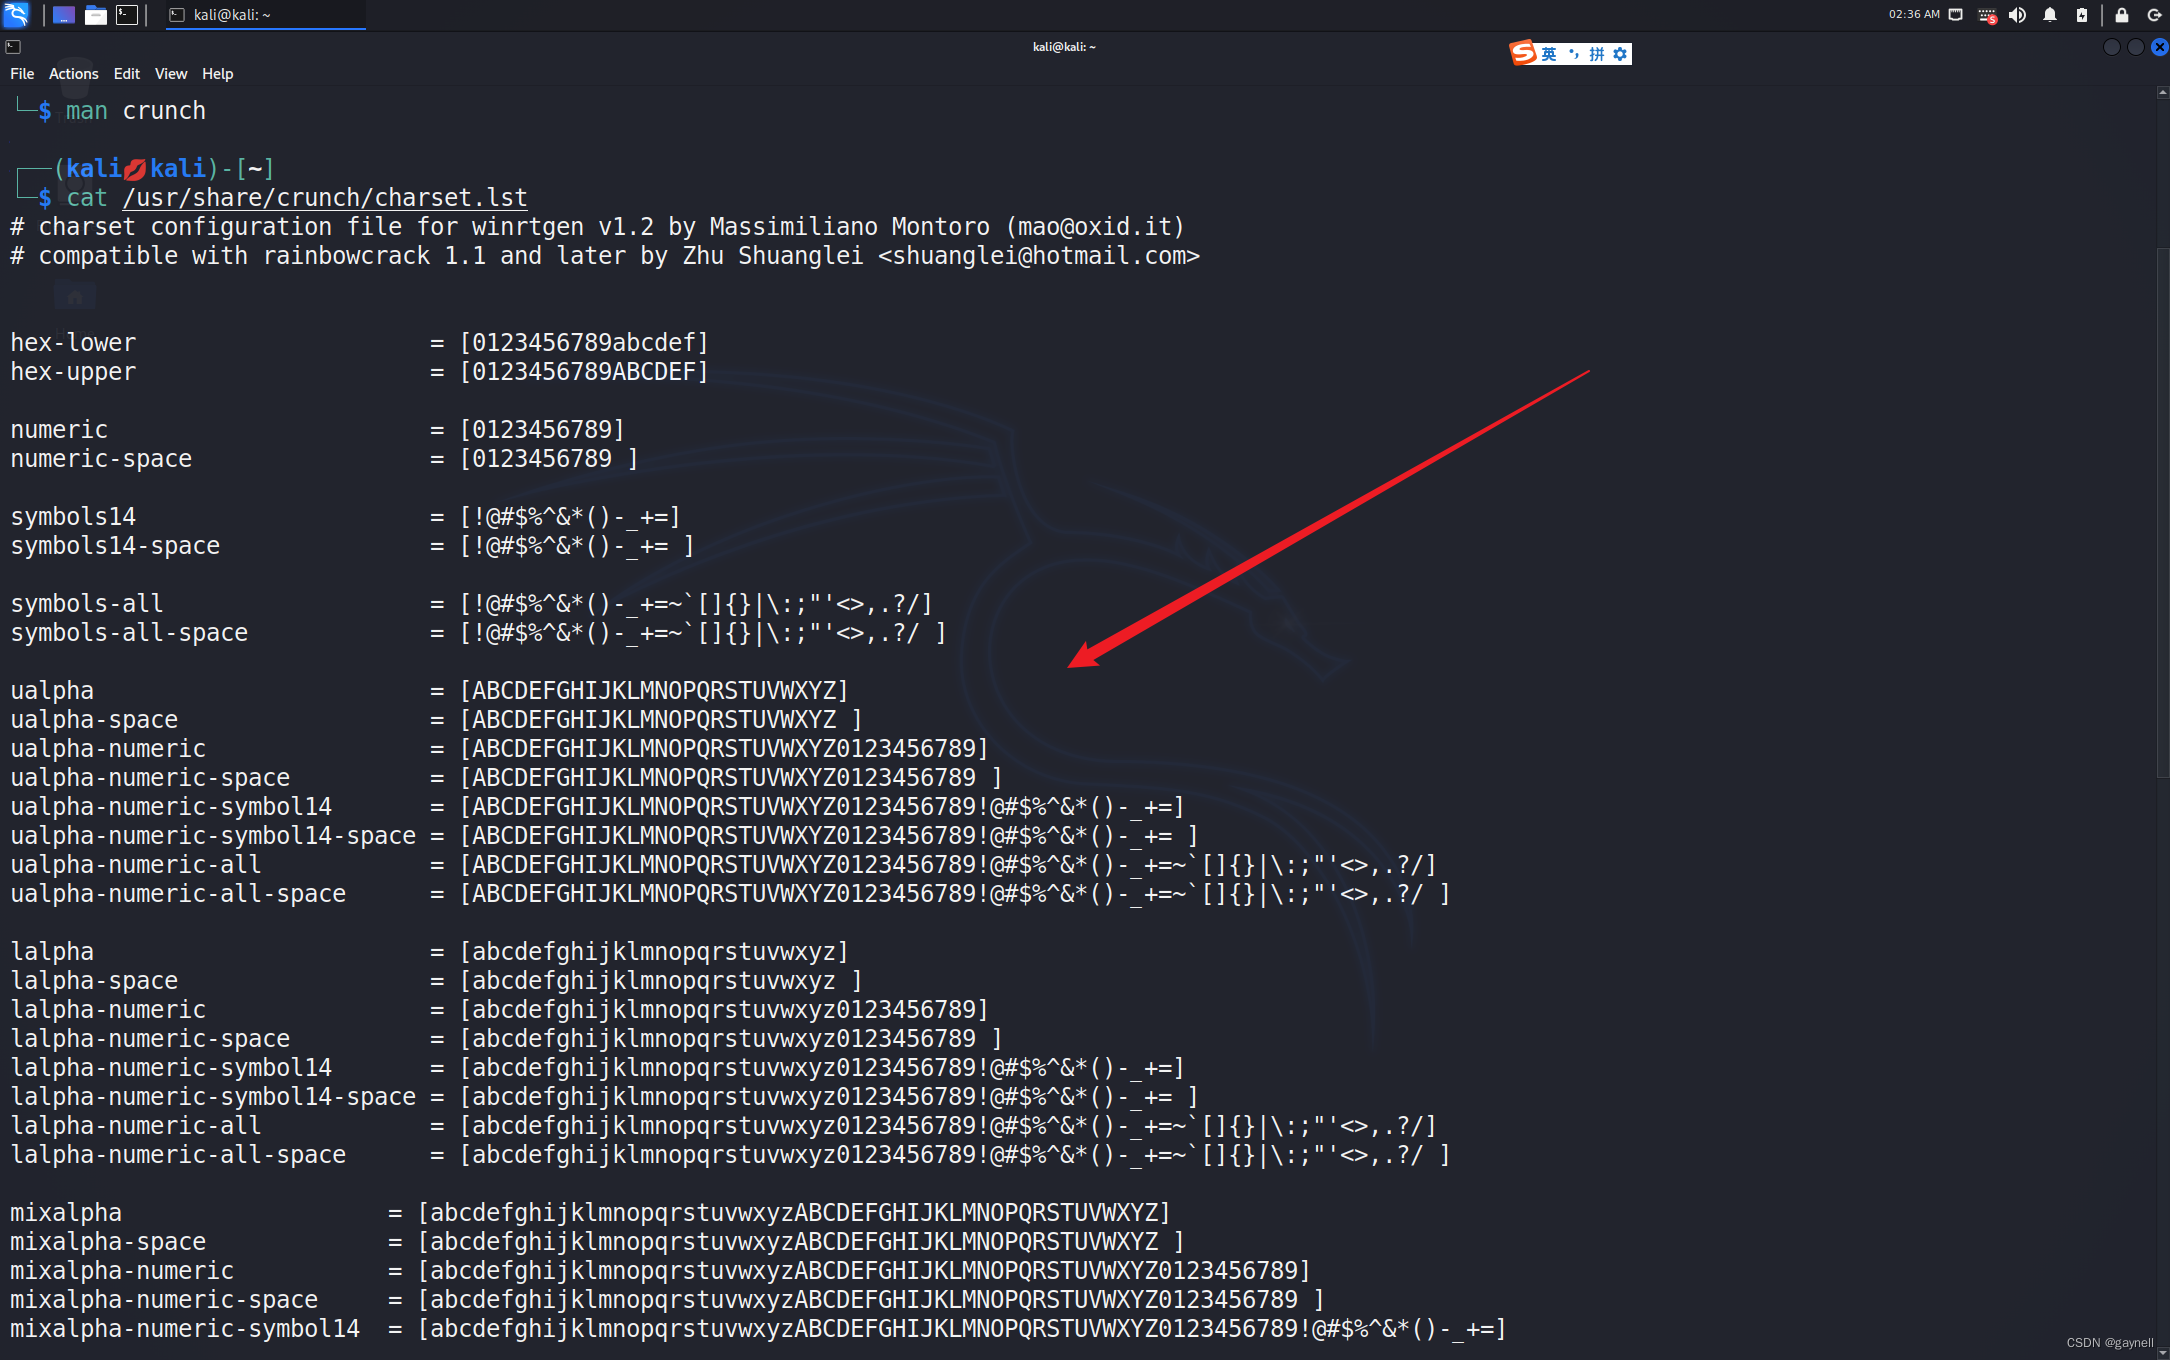Viewport: 2170px width, 1360px height.
Task: Click the show desktop panel icon
Action: point(64,15)
